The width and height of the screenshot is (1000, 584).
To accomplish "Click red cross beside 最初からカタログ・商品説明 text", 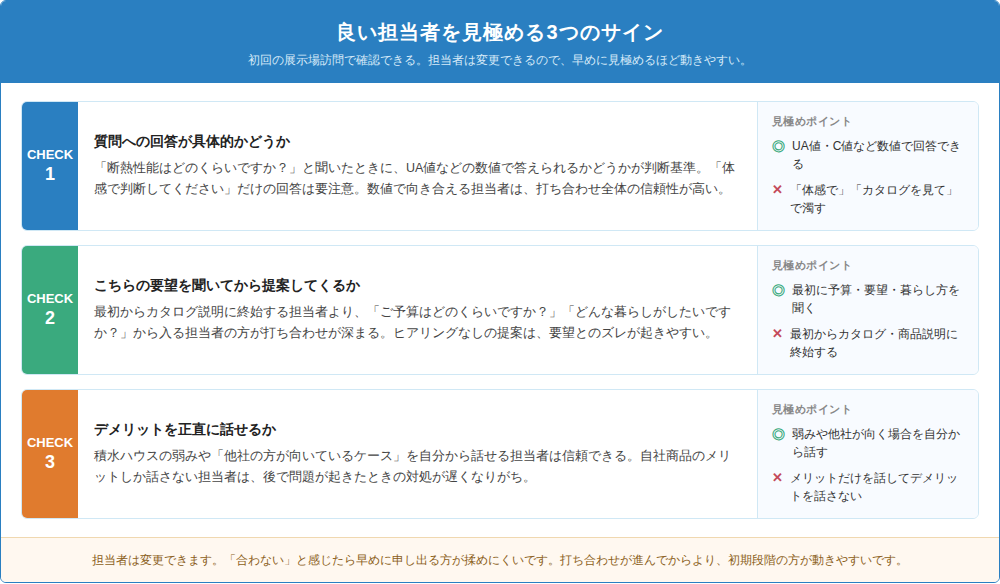I will (x=777, y=333).
